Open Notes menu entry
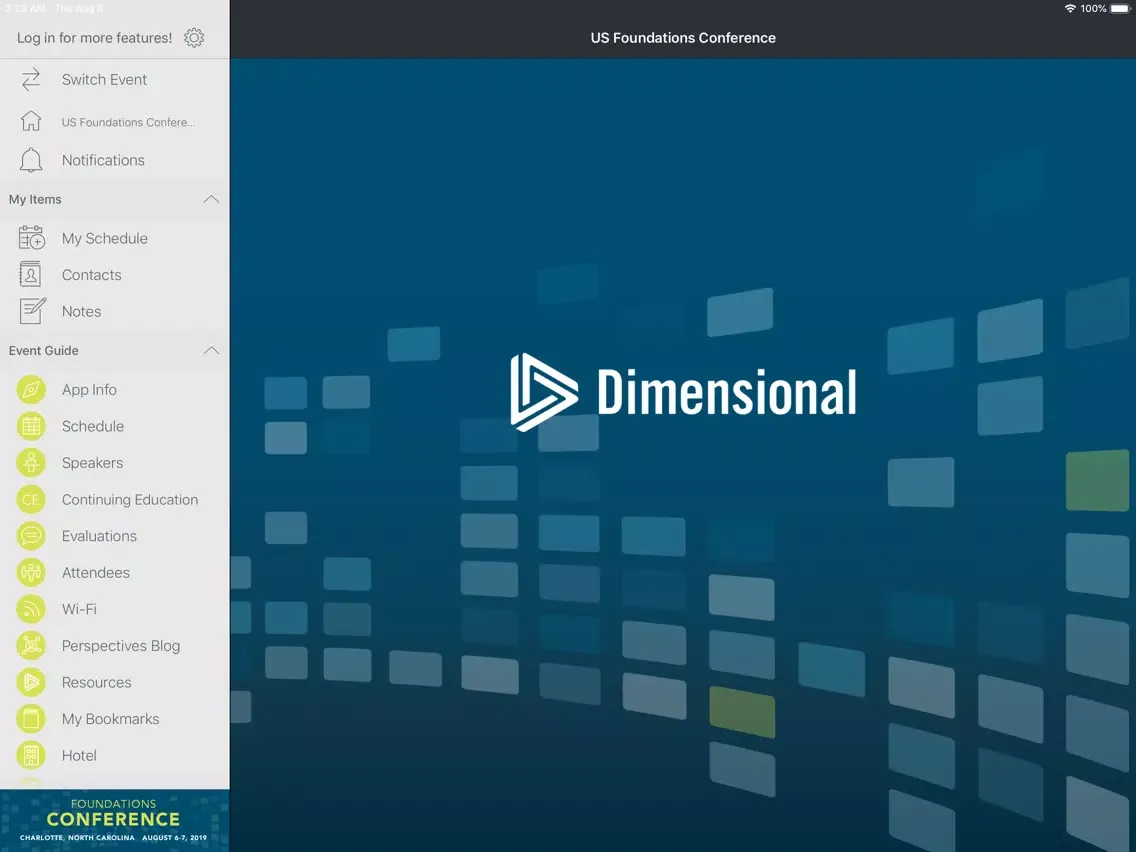The image size is (1136, 852). click(114, 311)
